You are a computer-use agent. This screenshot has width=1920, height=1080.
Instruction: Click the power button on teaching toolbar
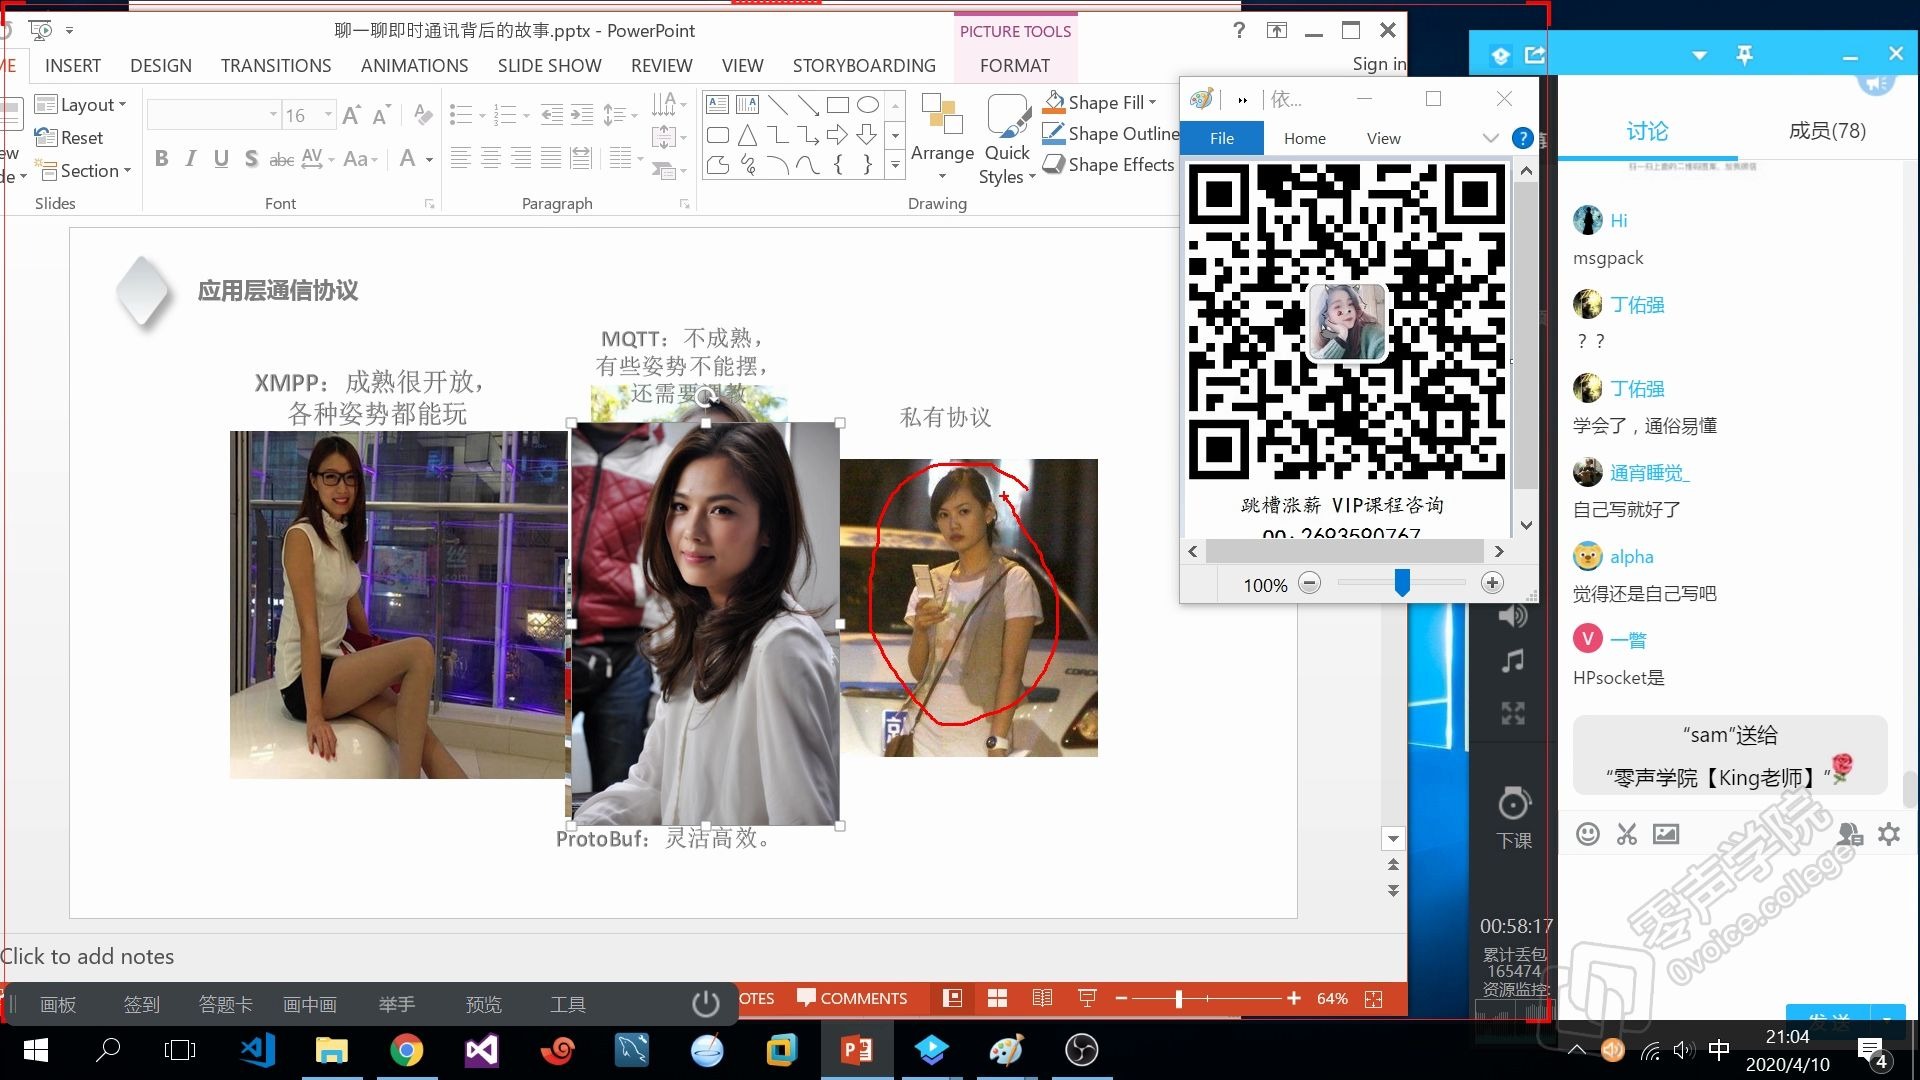(706, 1003)
